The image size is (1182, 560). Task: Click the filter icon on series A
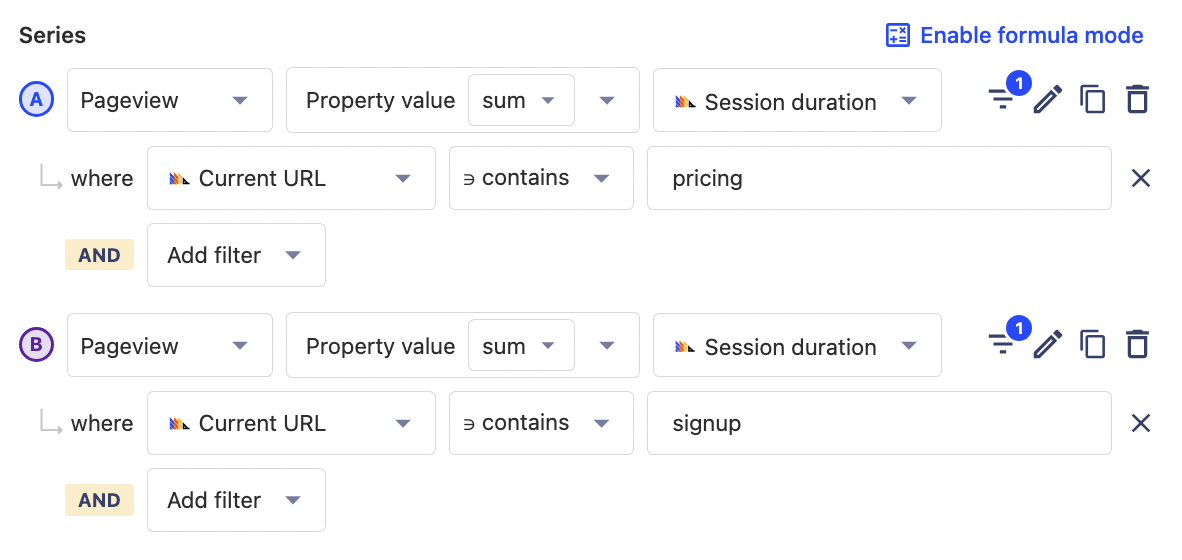tap(1002, 99)
